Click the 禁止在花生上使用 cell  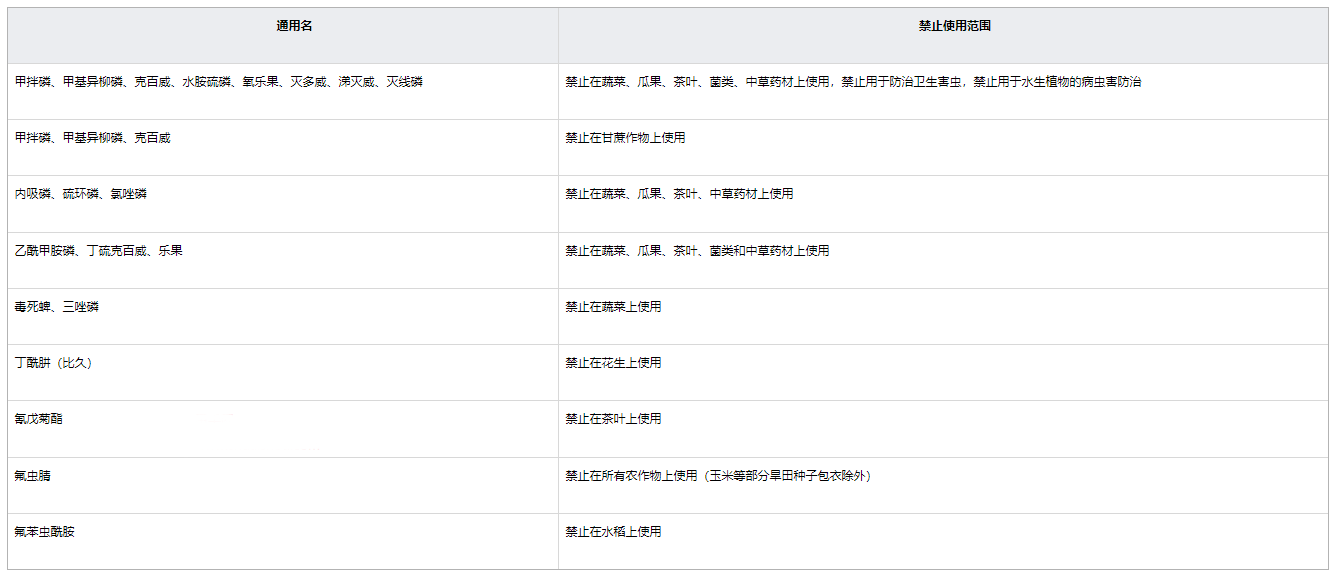[x=613, y=363]
